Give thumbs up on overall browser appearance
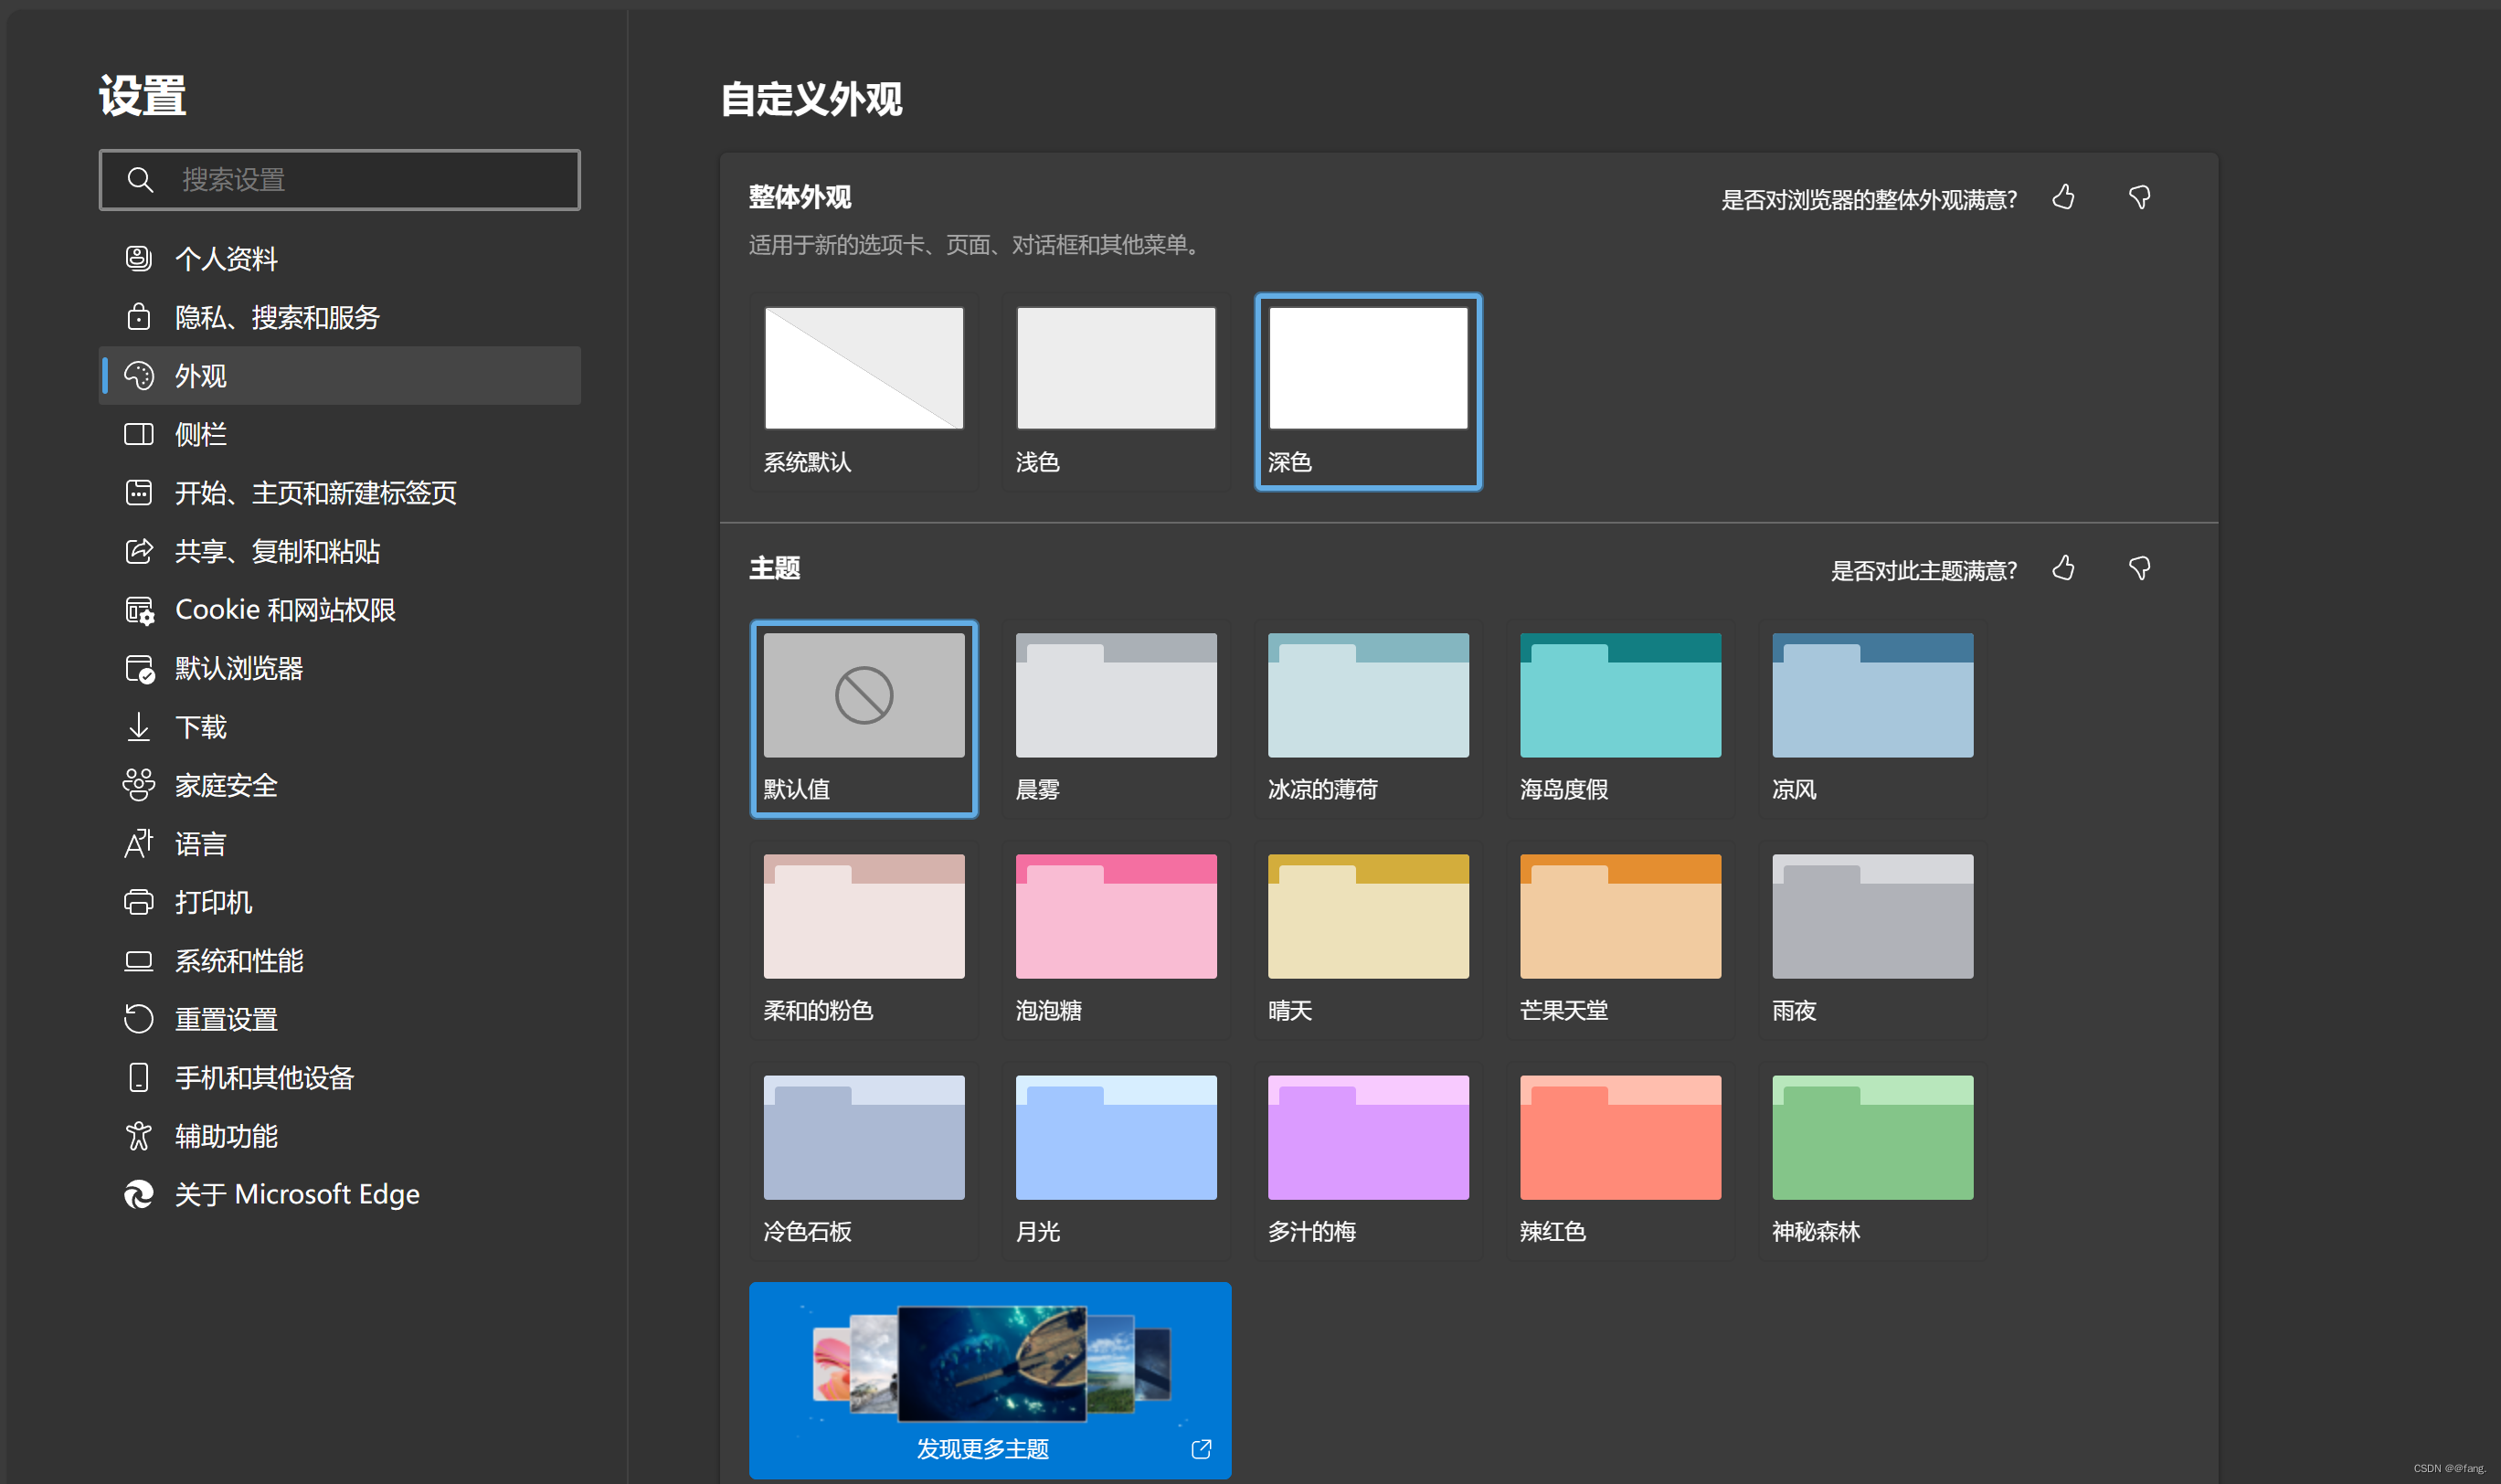 pyautogui.click(x=2064, y=198)
